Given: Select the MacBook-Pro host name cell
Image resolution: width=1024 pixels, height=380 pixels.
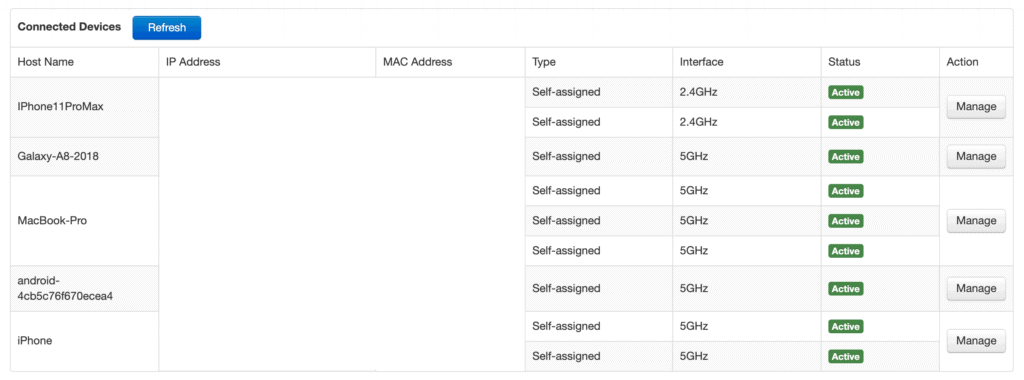Looking at the screenshot, I should 84,221.
